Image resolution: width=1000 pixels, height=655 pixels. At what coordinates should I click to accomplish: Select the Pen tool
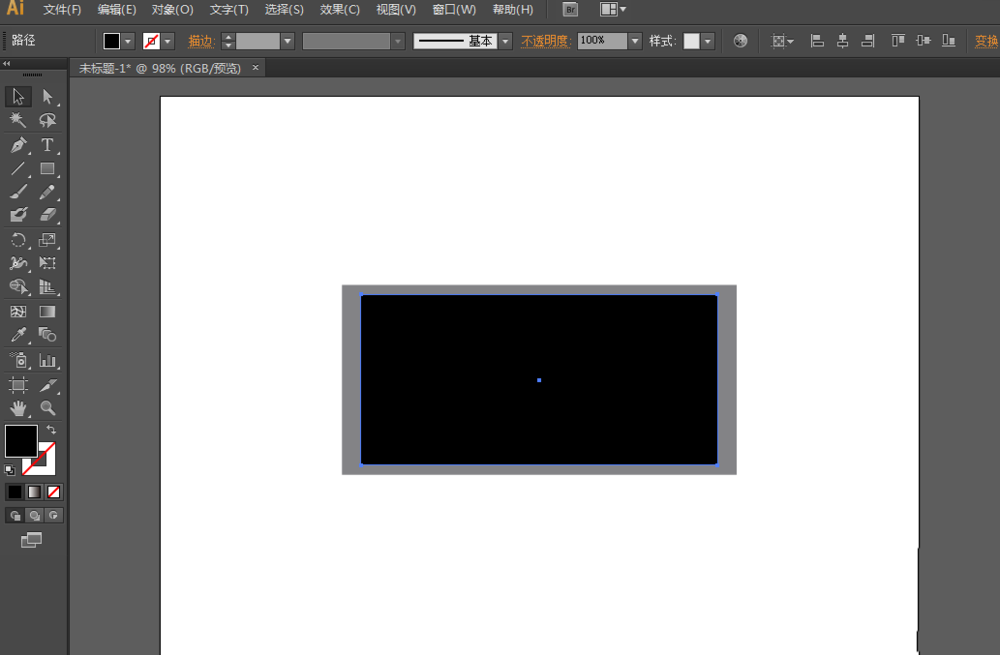pos(18,145)
